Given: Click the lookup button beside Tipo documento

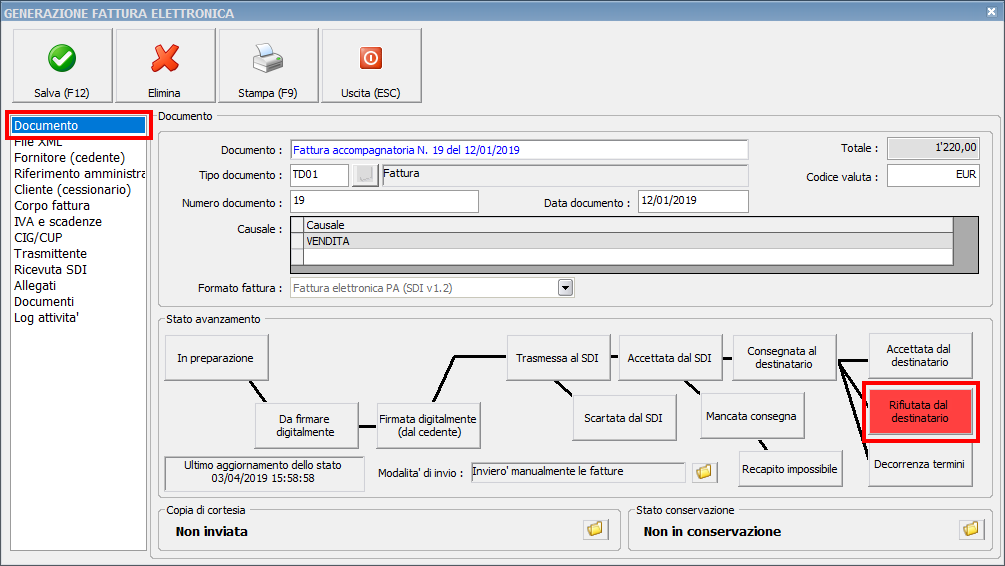Looking at the screenshot, I should click(x=366, y=175).
